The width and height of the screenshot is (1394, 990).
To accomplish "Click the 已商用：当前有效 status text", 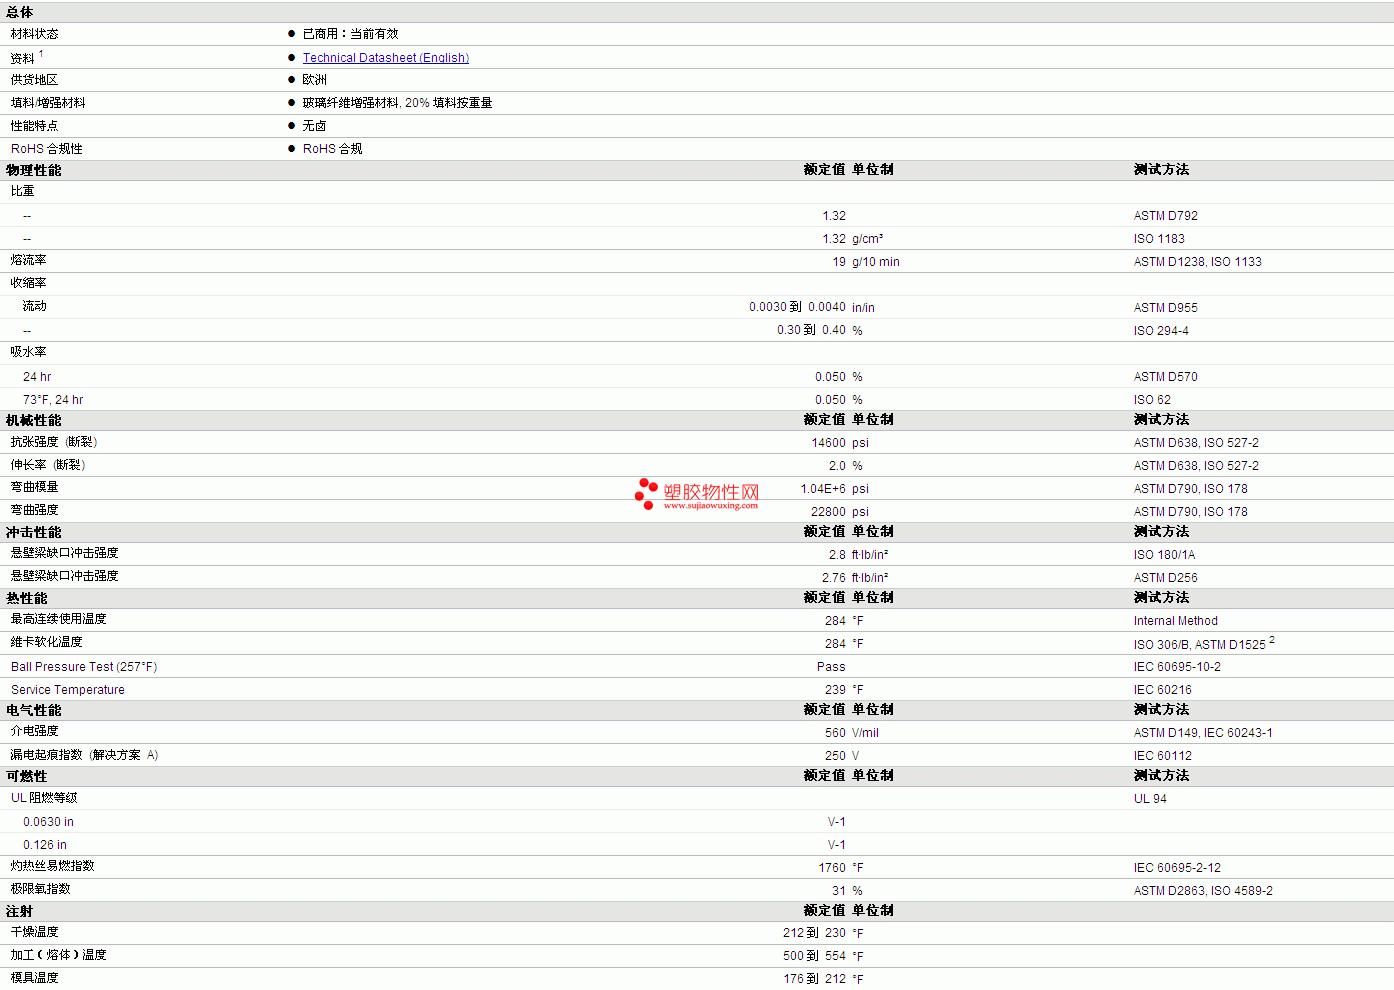I will (x=350, y=34).
